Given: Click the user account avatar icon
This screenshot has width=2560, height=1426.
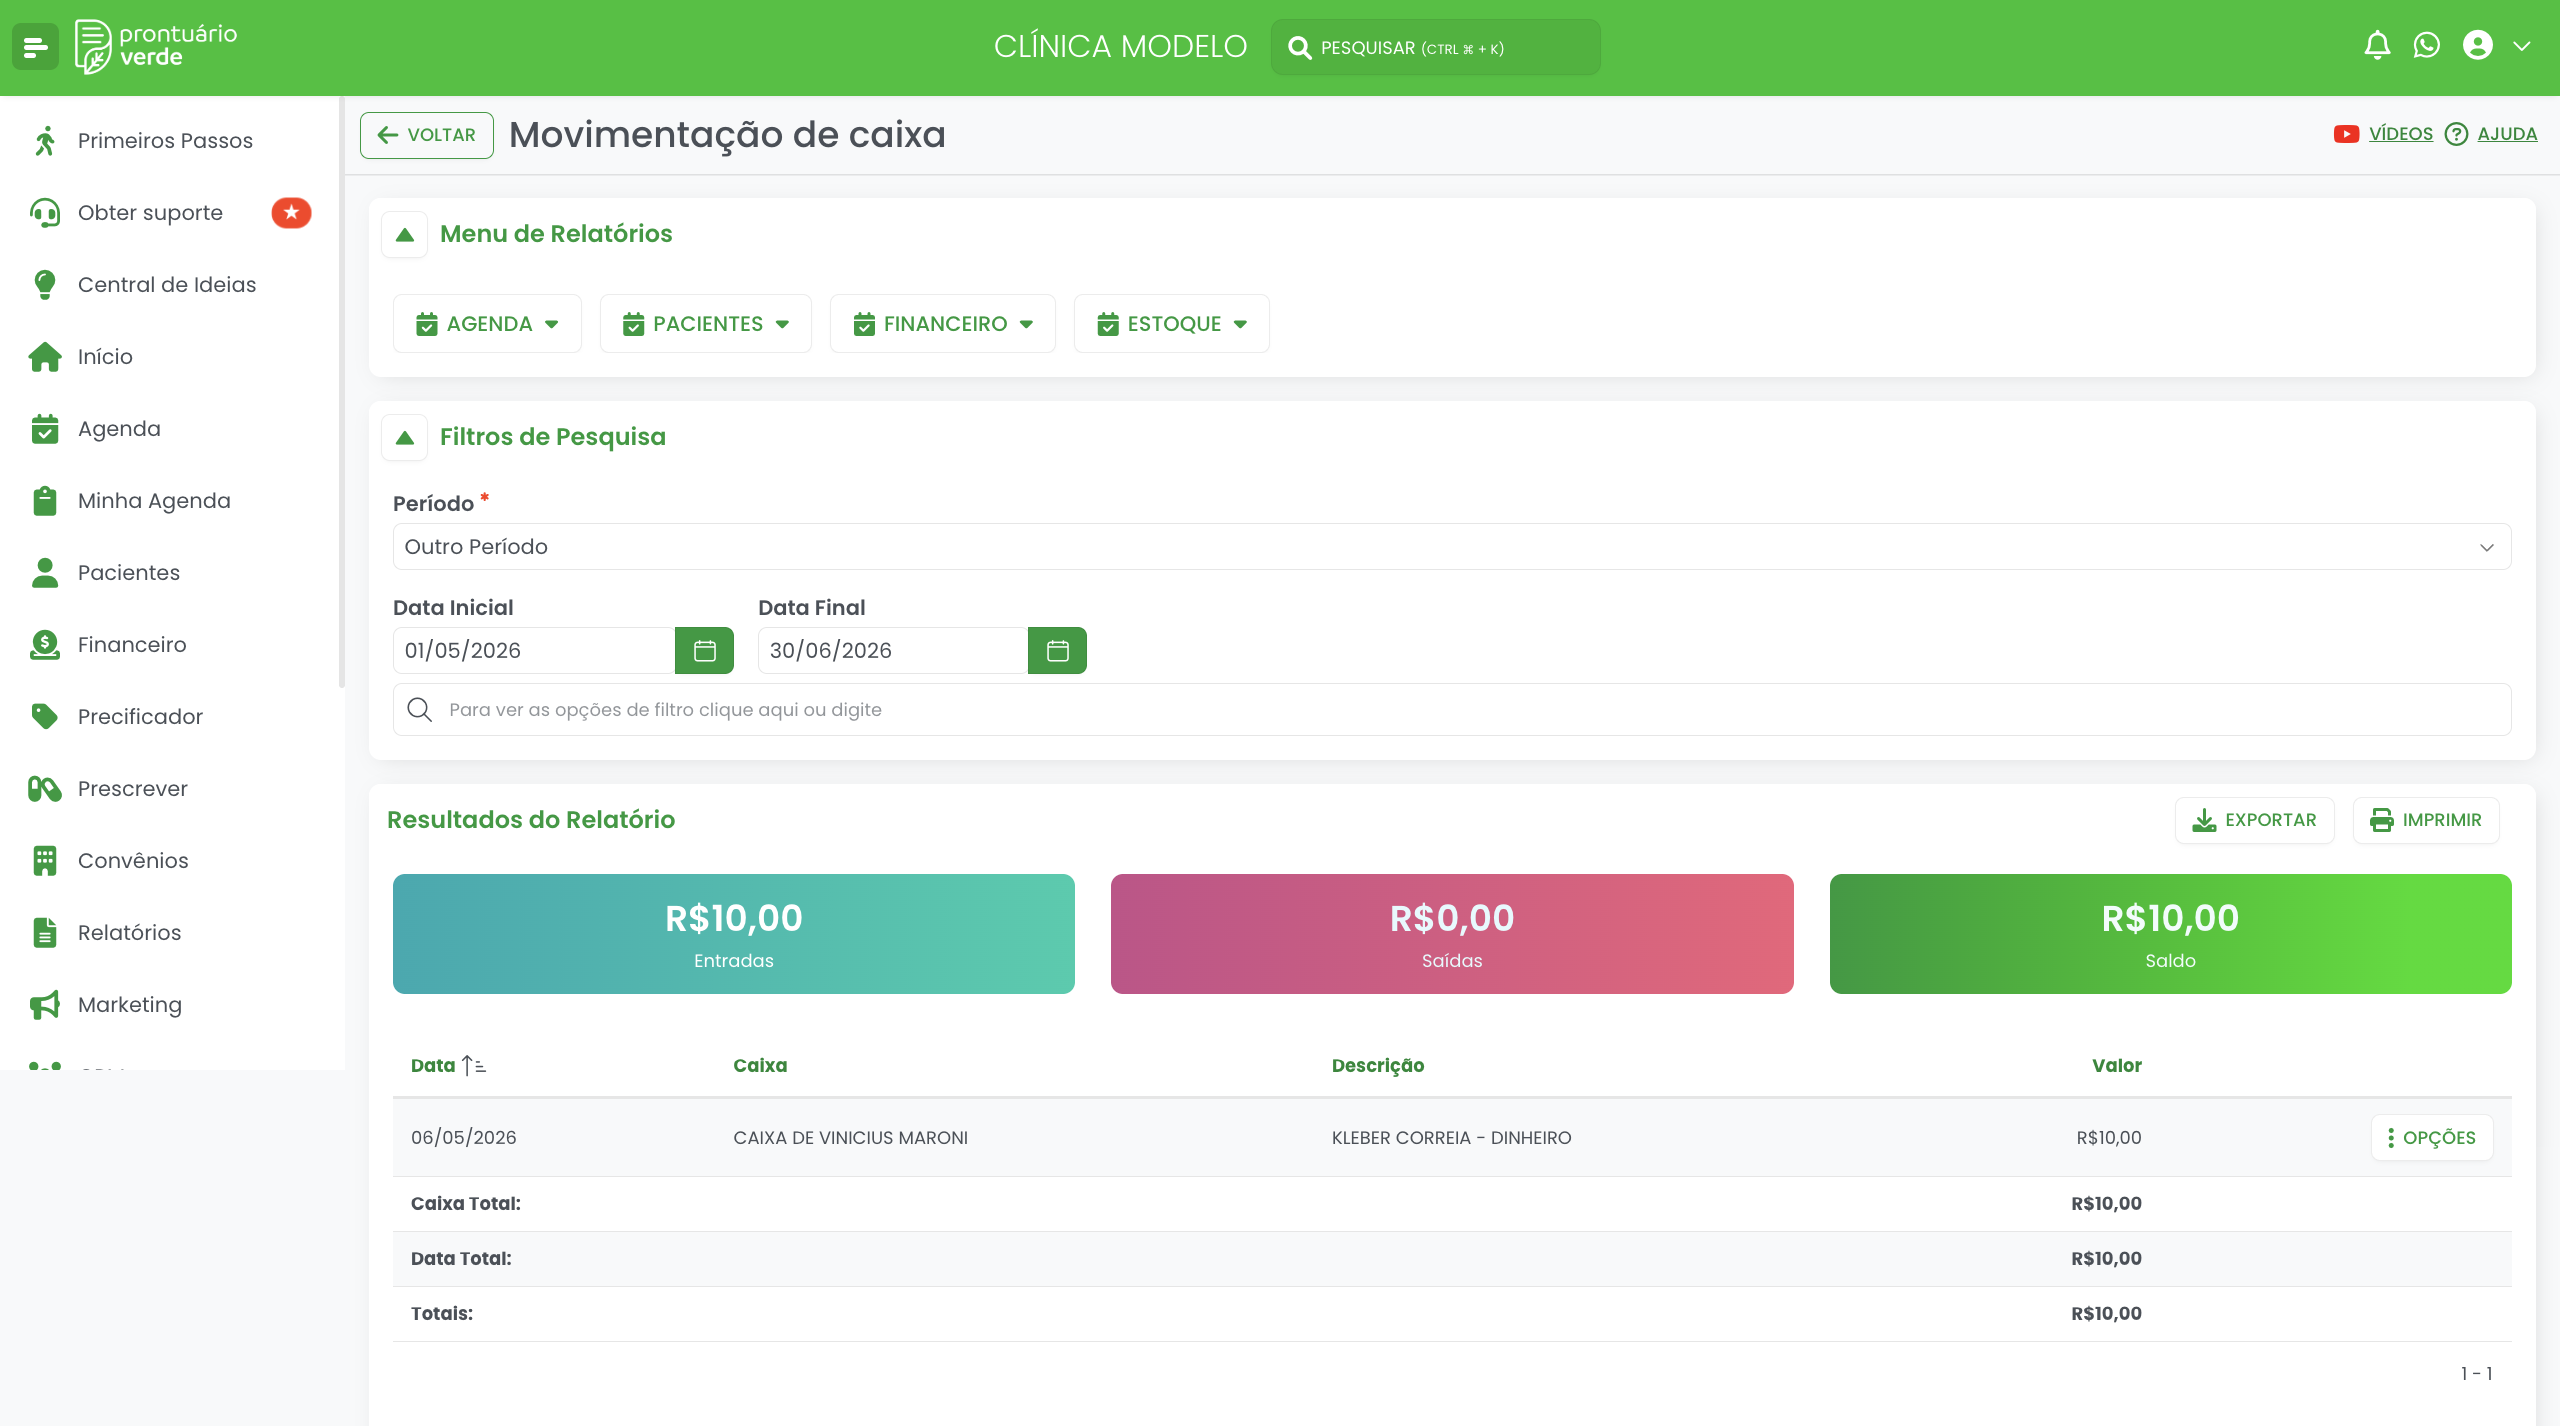Looking at the screenshot, I should click(x=2478, y=46).
